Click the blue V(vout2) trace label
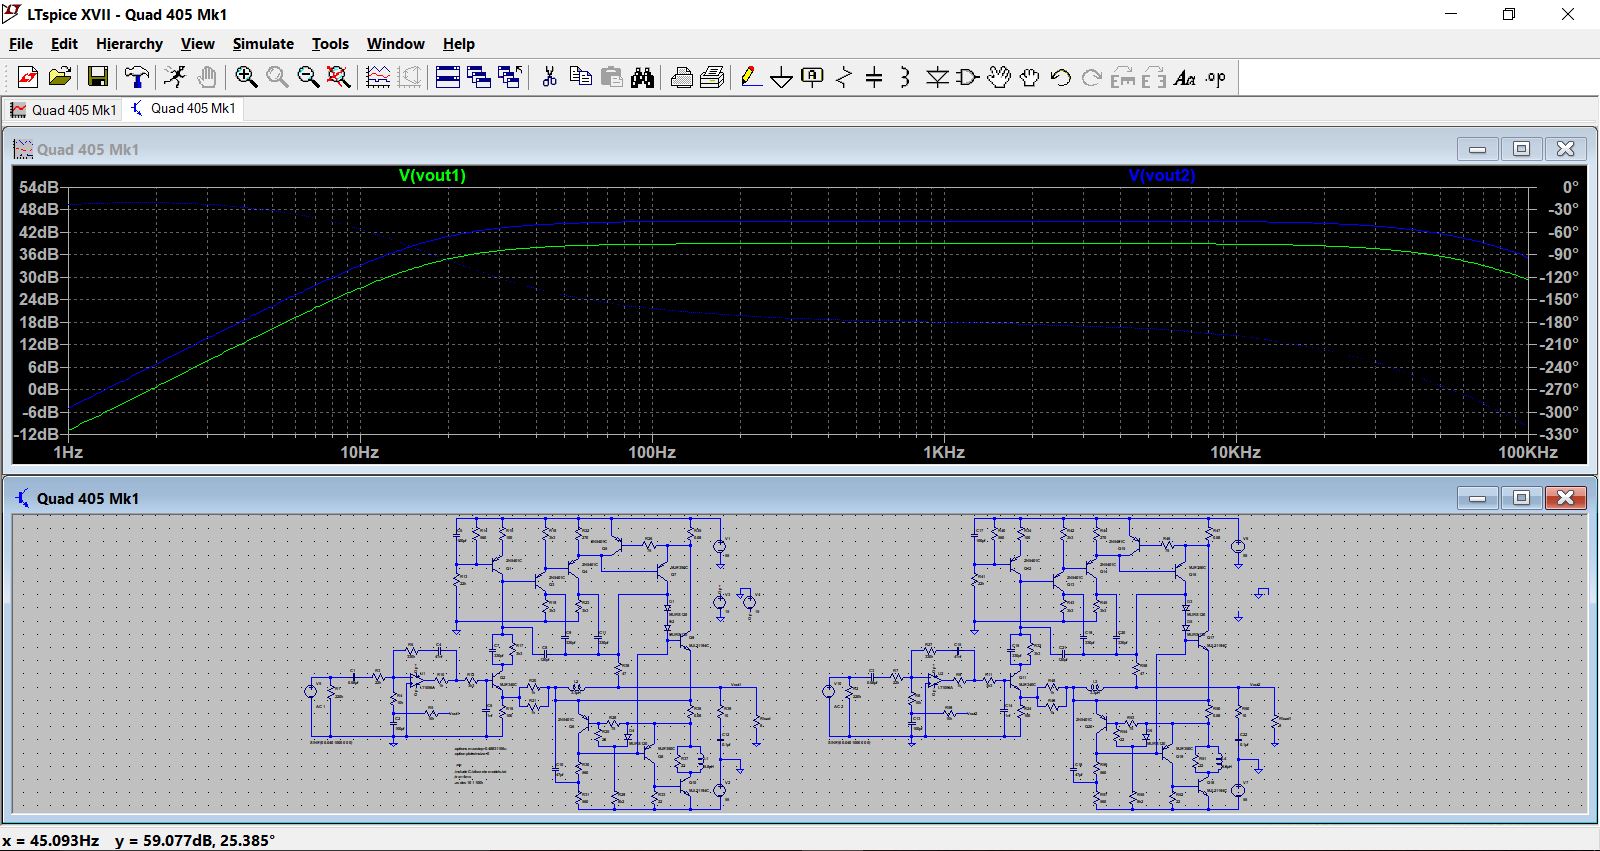 click(1161, 175)
